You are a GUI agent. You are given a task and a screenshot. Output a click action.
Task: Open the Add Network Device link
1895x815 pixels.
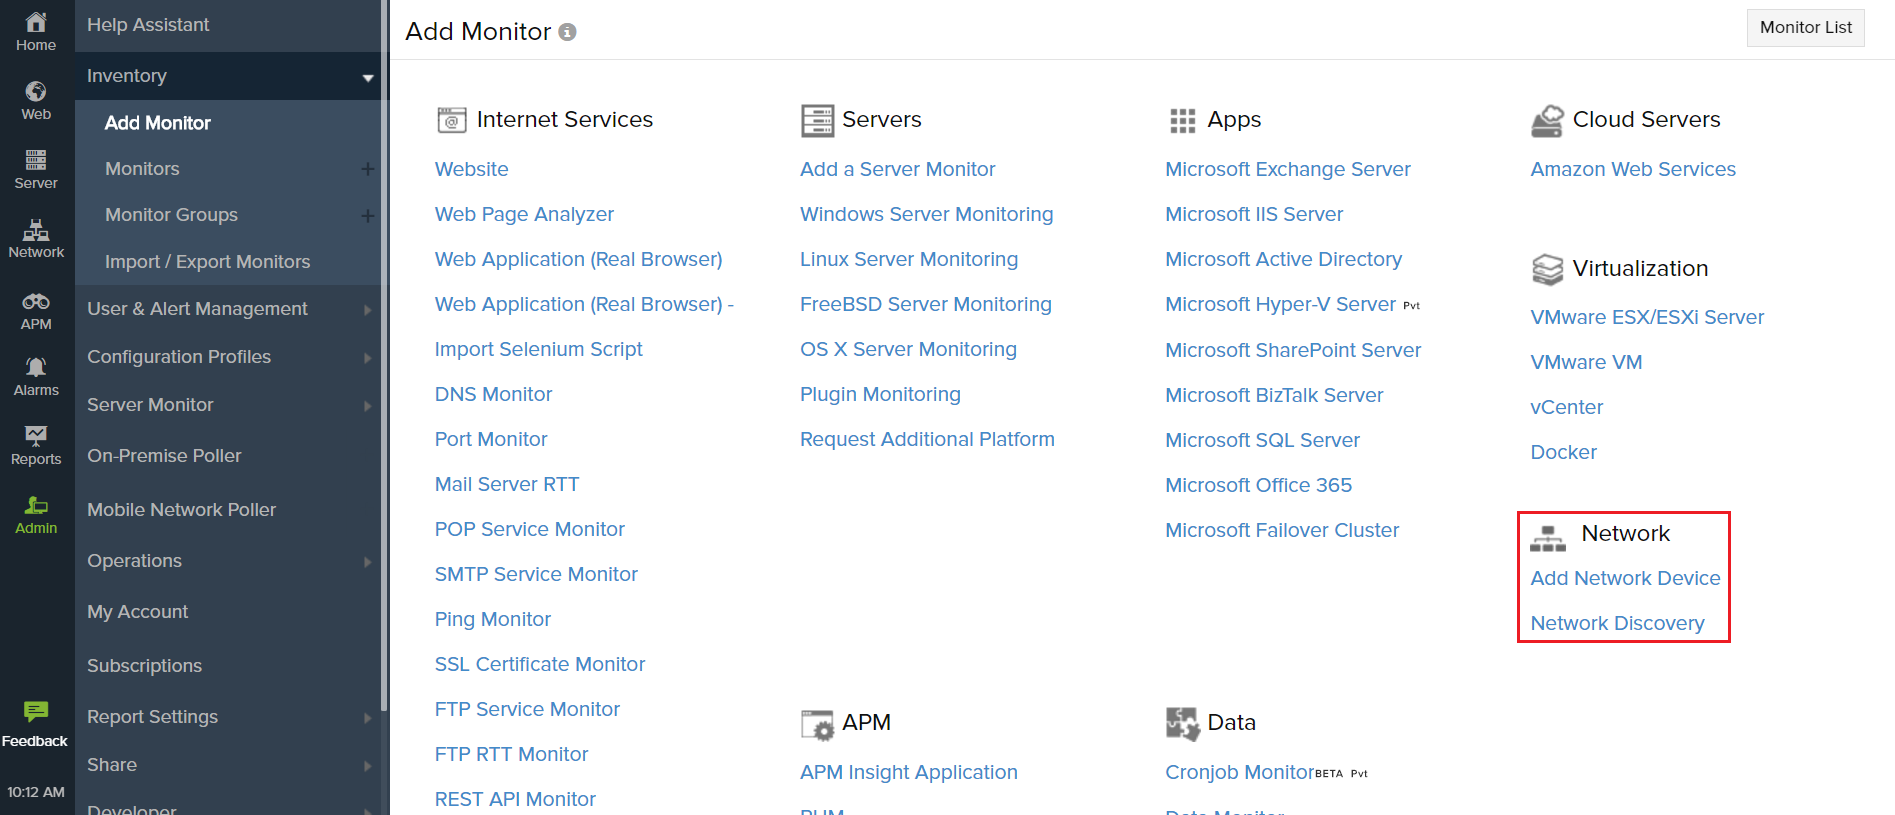[x=1625, y=578]
